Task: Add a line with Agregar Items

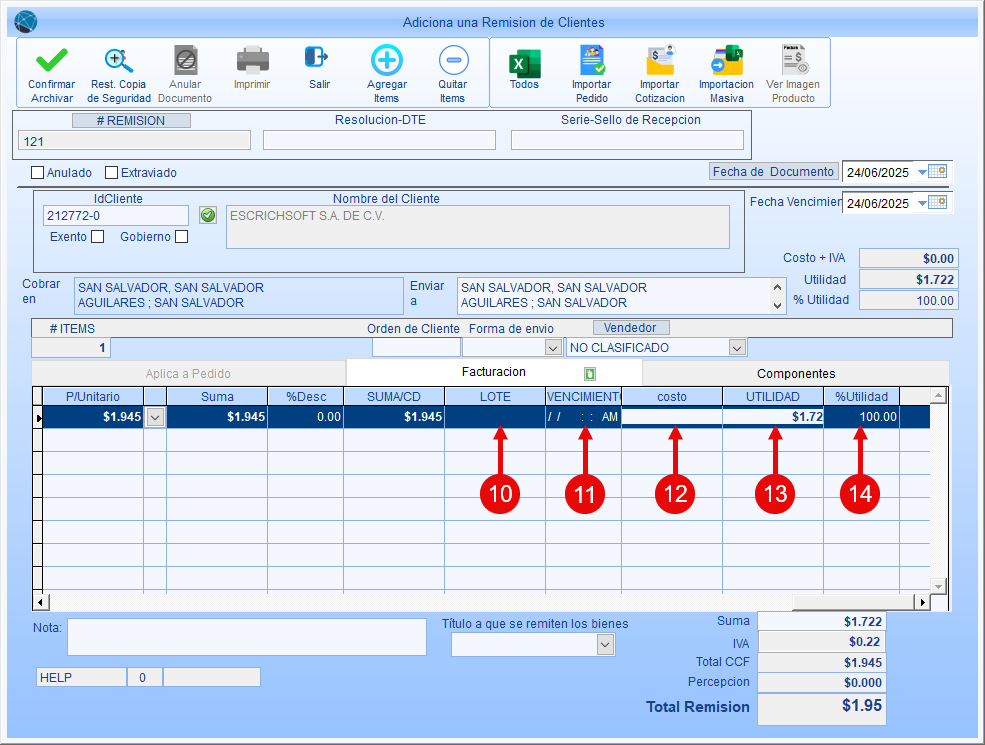Action: tap(386, 62)
